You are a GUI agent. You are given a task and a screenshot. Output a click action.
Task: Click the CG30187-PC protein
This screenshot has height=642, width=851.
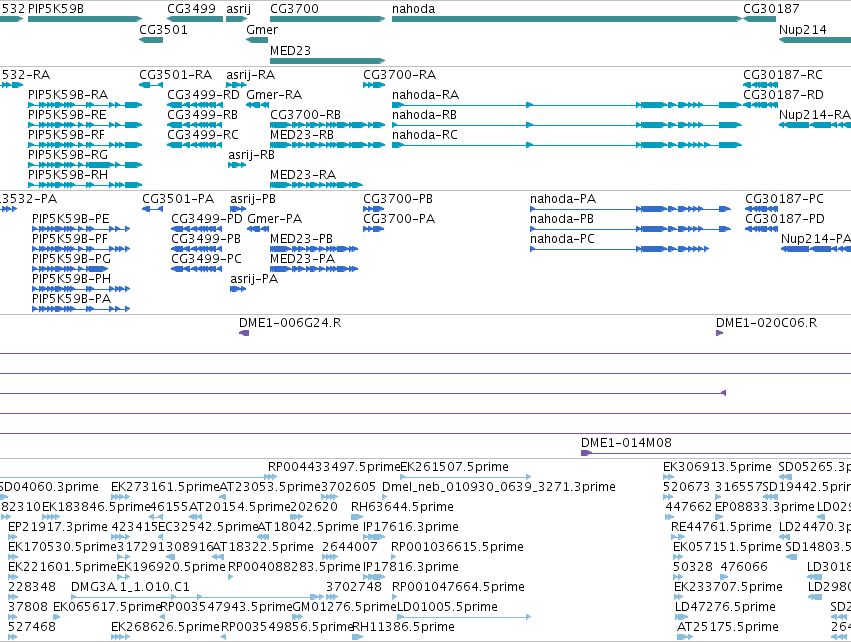click(761, 209)
